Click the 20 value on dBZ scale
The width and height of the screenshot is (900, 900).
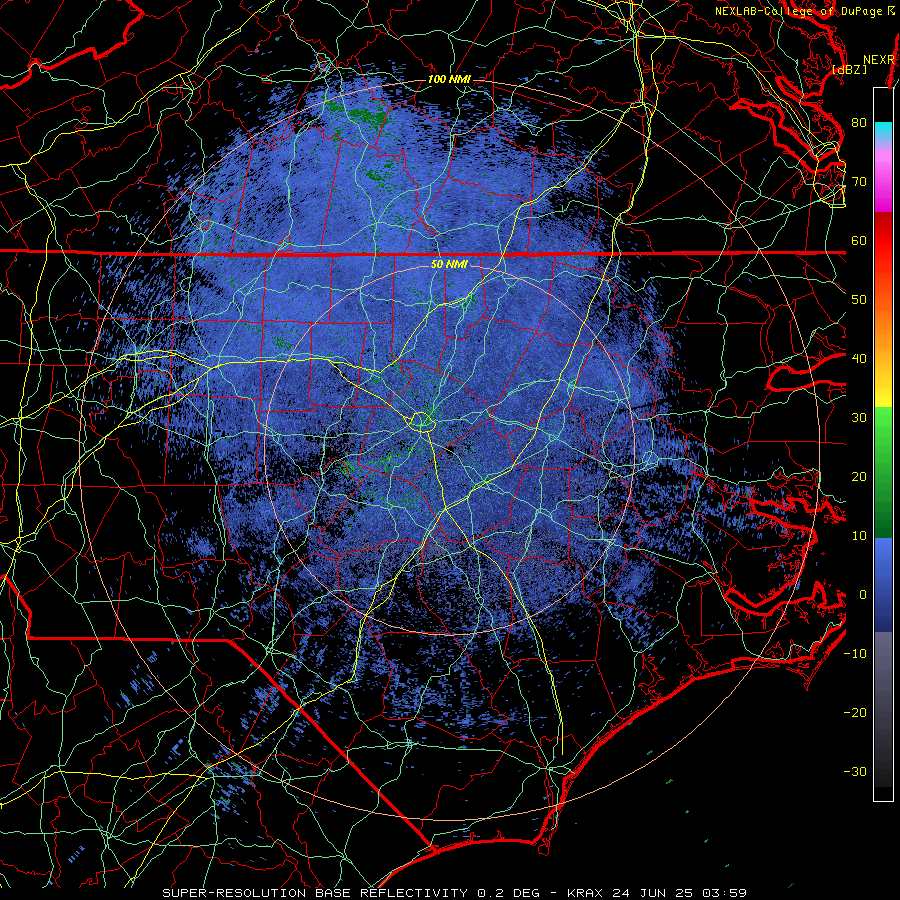coord(859,478)
